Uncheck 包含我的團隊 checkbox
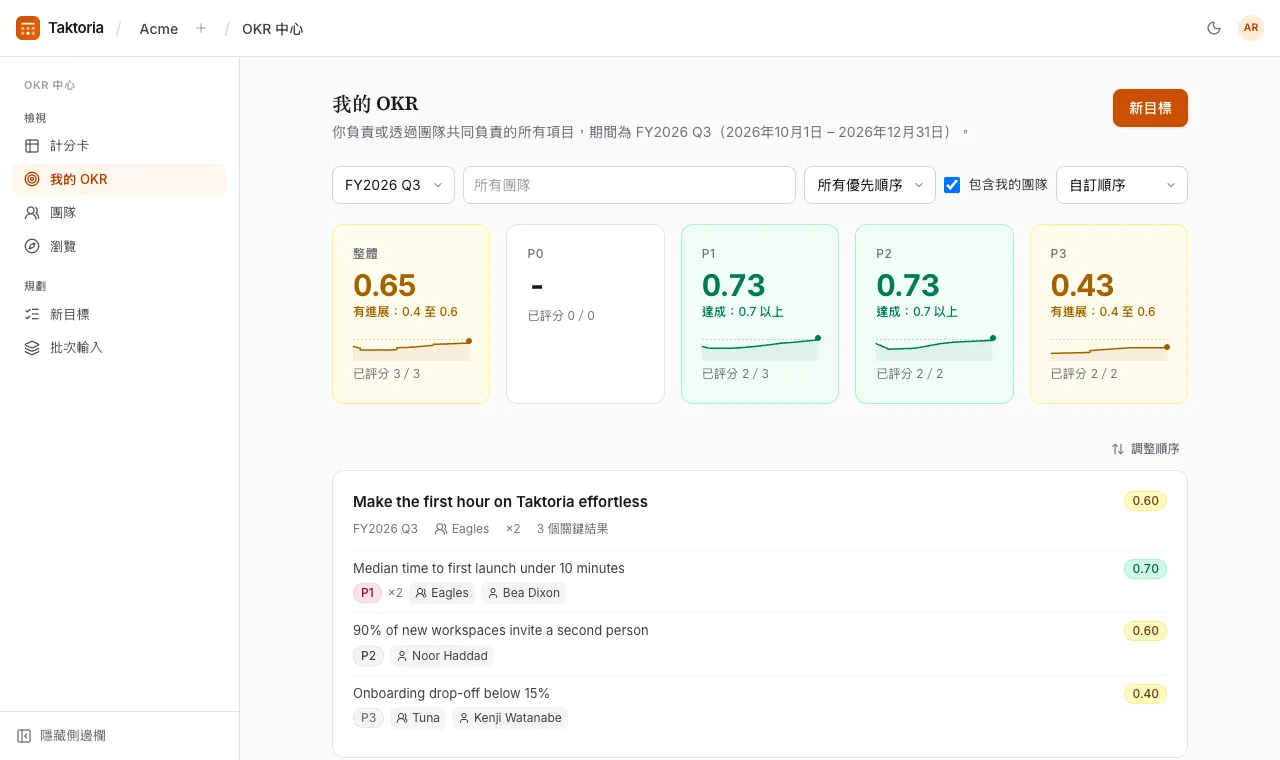Viewport: 1280px width, 760px height. pyautogui.click(x=952, y=185)
